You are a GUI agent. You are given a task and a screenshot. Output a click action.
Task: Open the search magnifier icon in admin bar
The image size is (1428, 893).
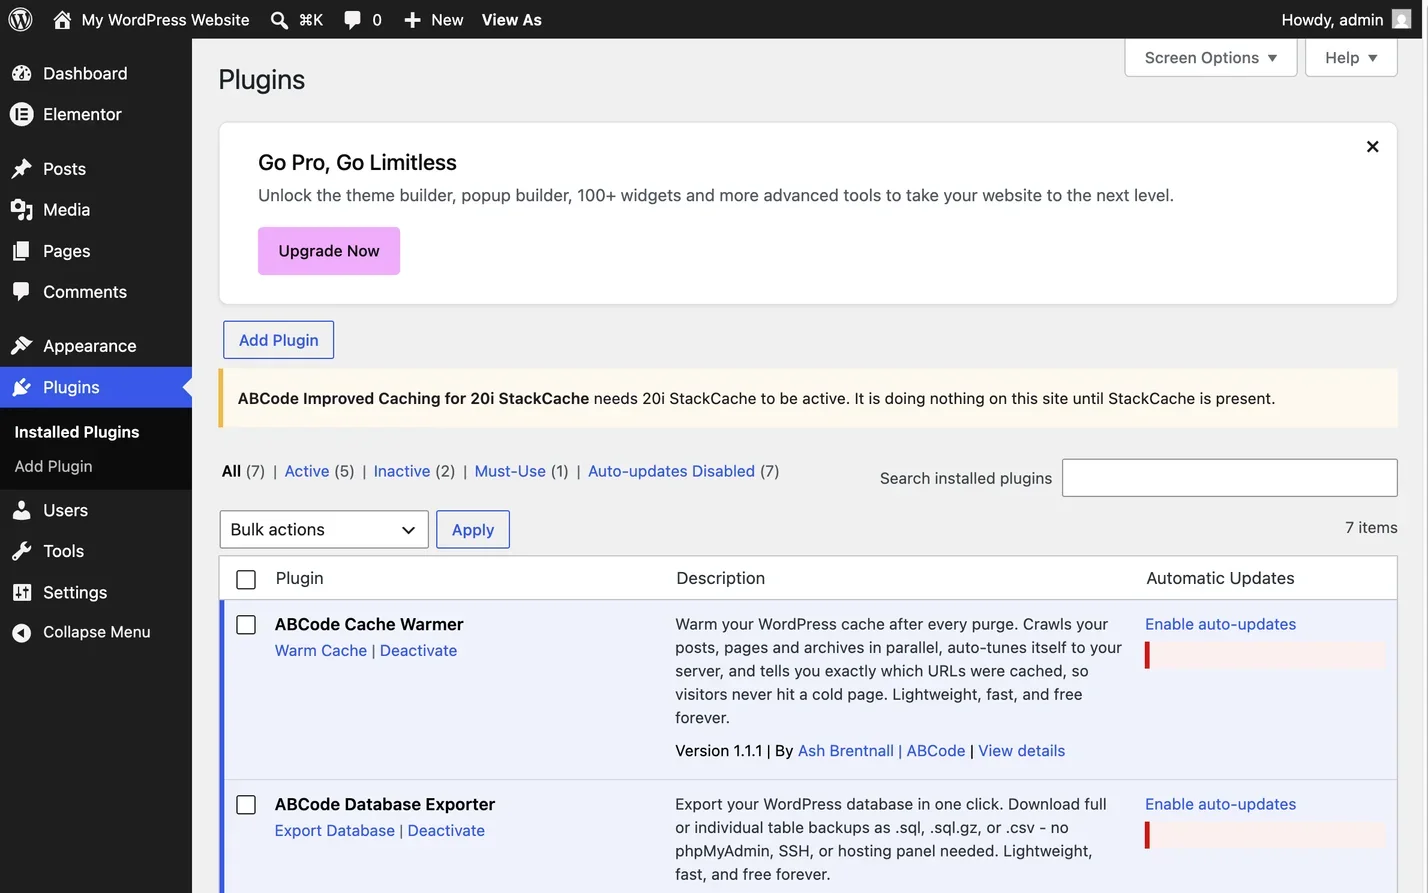click(x=279, y=20)
